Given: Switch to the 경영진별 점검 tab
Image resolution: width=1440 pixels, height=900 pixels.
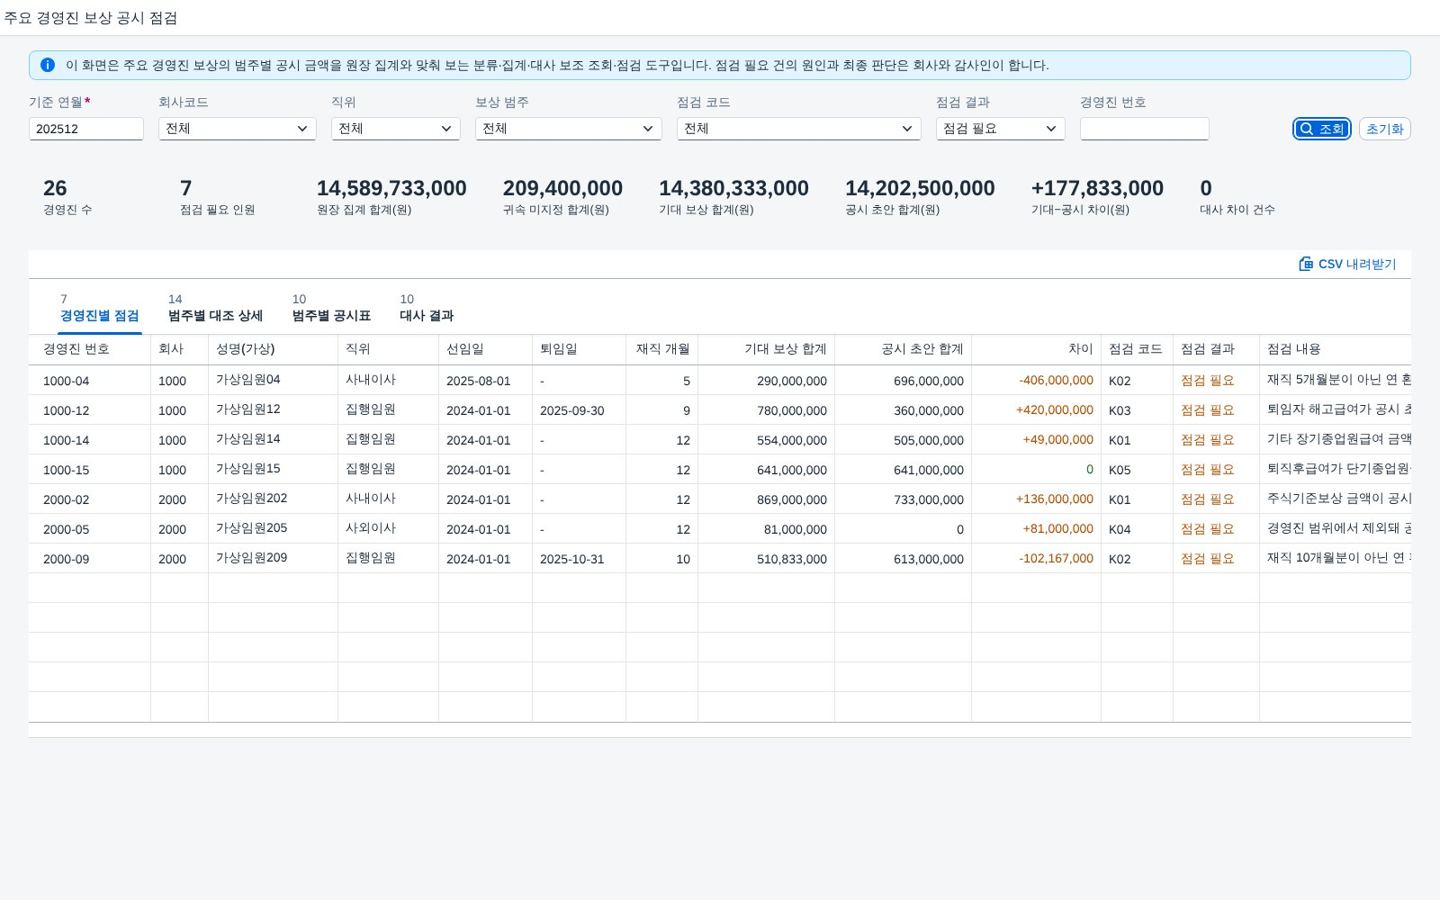Looking at the screenshot, I should pos(99,308).
